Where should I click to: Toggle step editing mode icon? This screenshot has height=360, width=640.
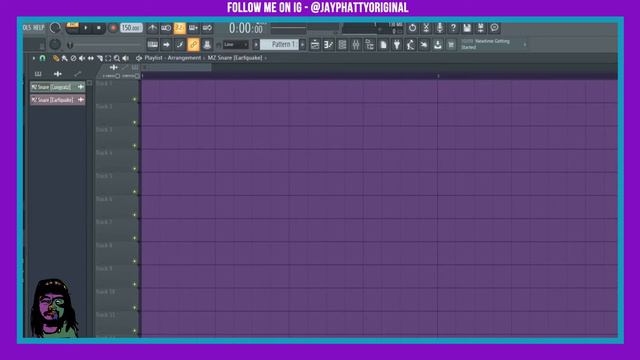point(180,44)
